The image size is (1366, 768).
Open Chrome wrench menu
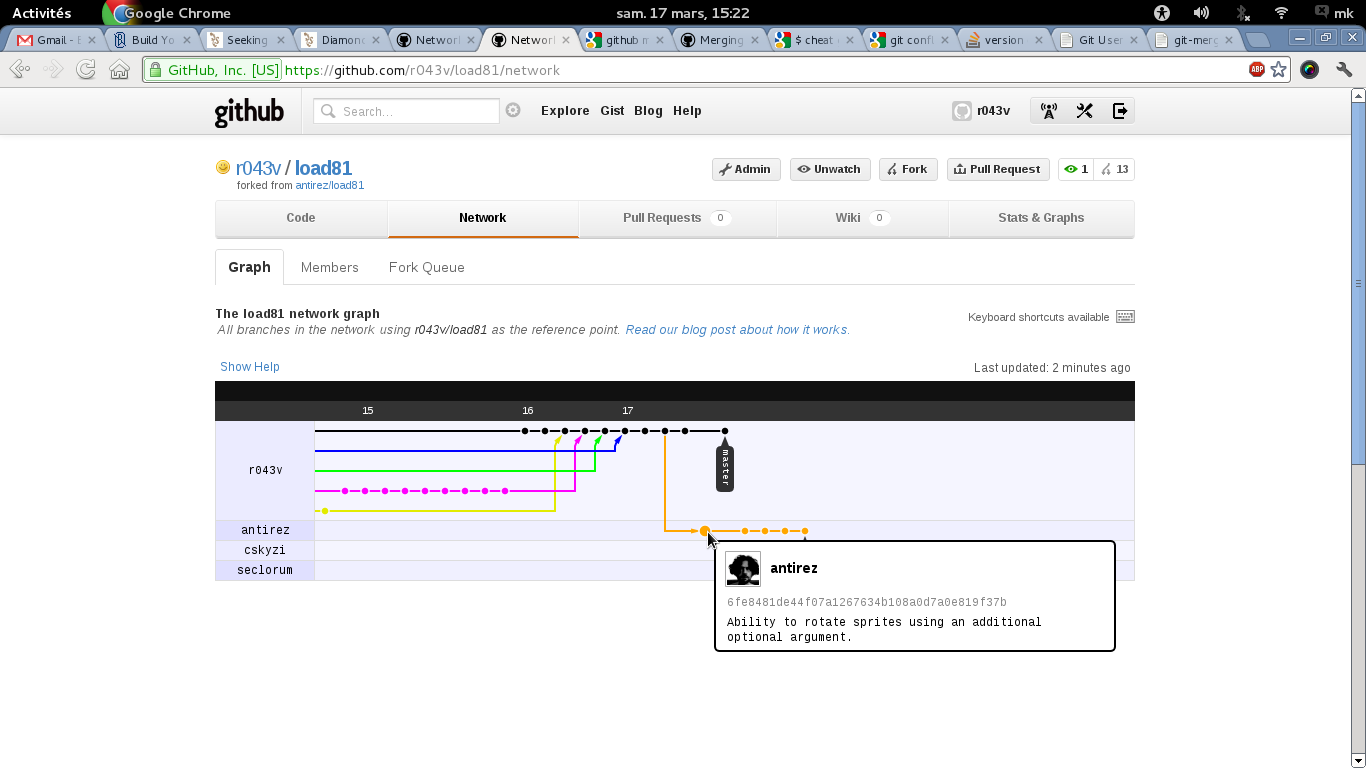pyautogui.click(x=1344, y=70)
